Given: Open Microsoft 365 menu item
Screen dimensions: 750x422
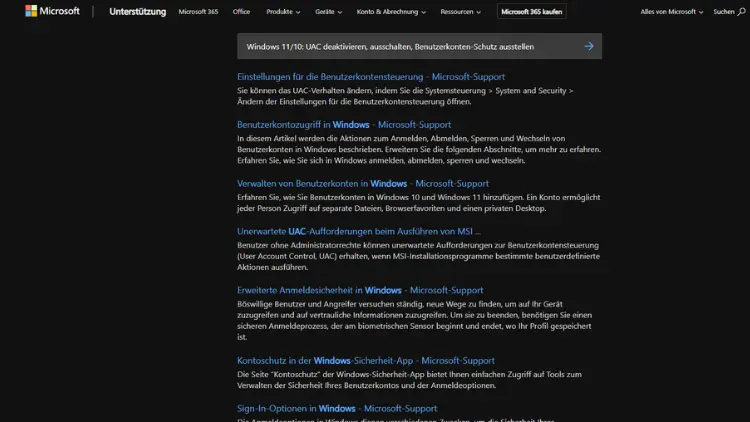Looking at the screenshot, I should [198, 11].
